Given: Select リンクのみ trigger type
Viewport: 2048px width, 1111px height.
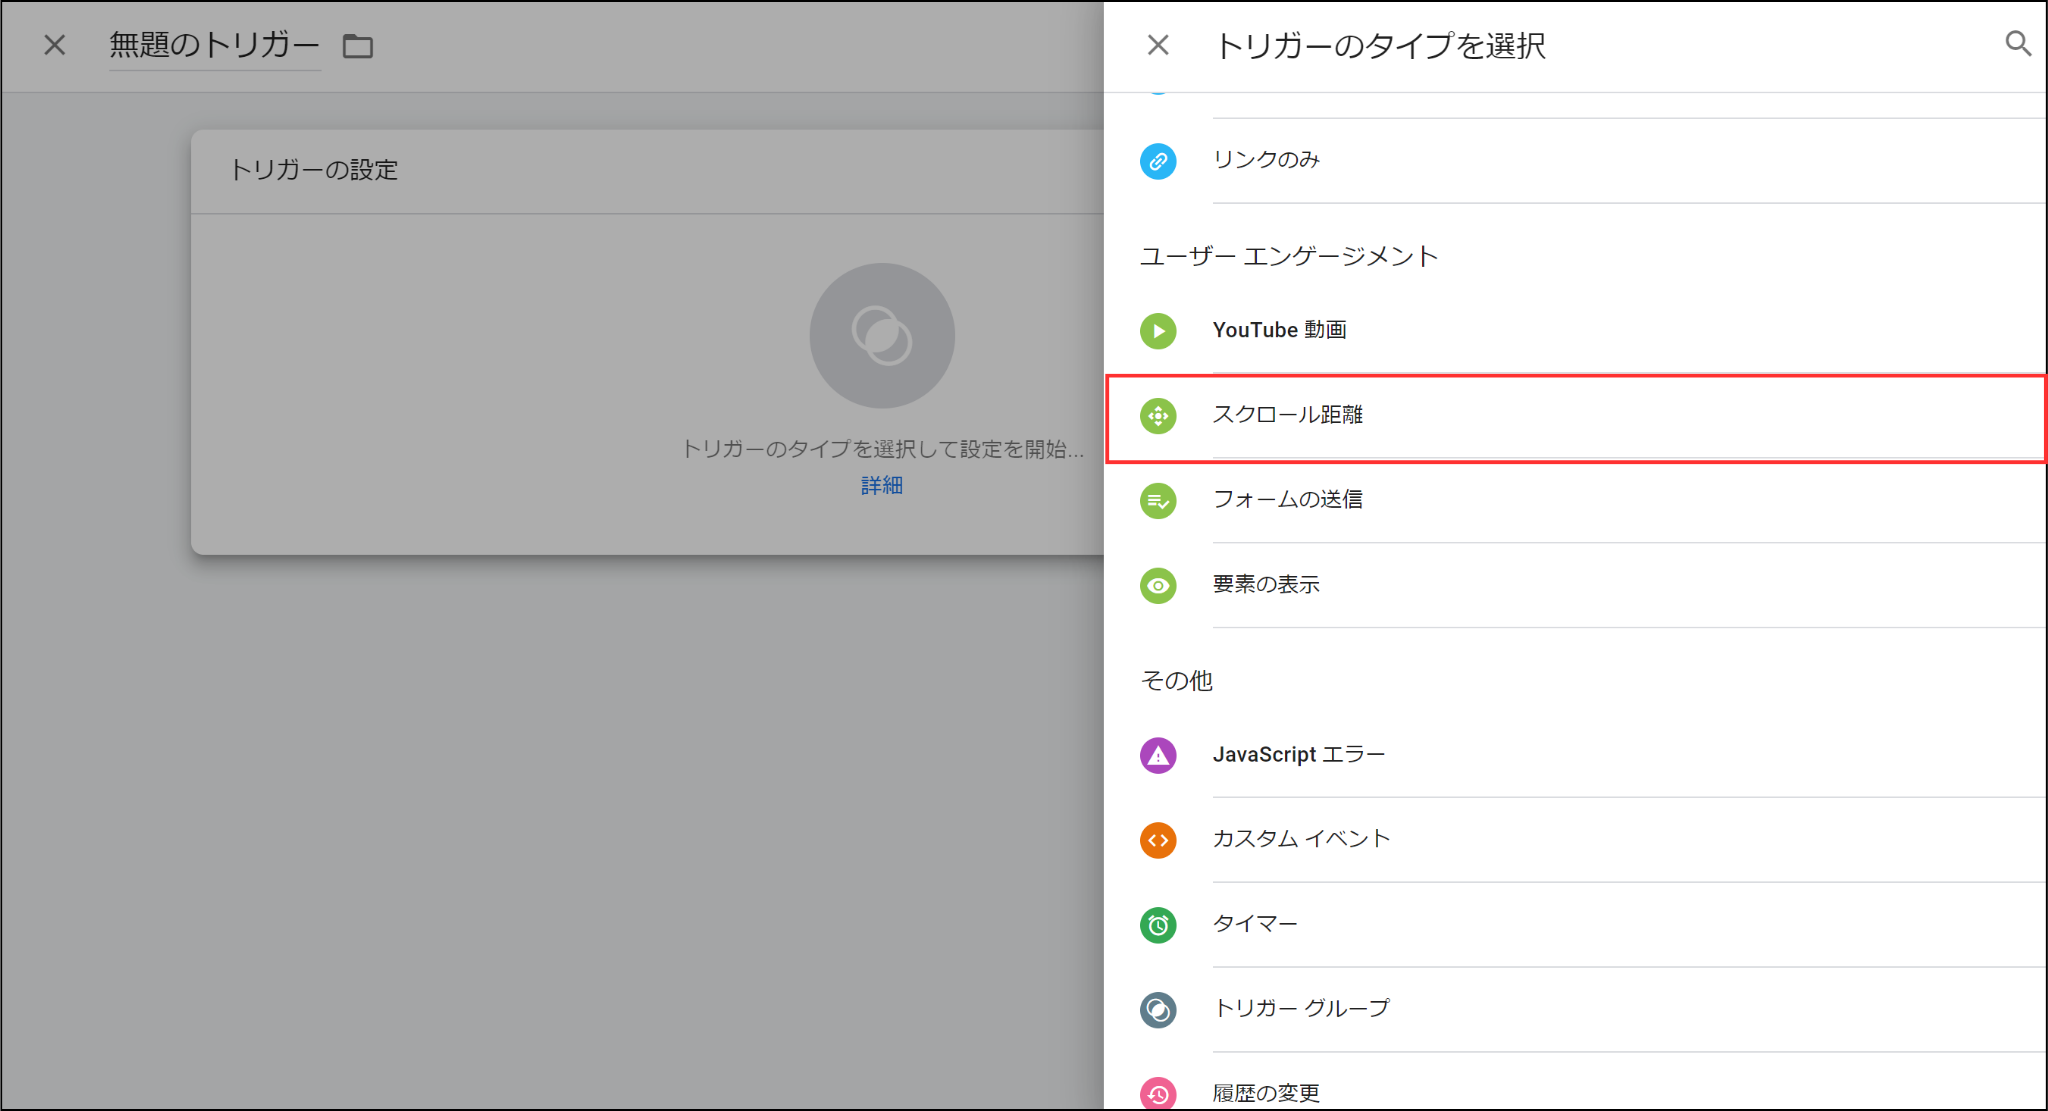Looking at the screenshot, I should 1576,161.
